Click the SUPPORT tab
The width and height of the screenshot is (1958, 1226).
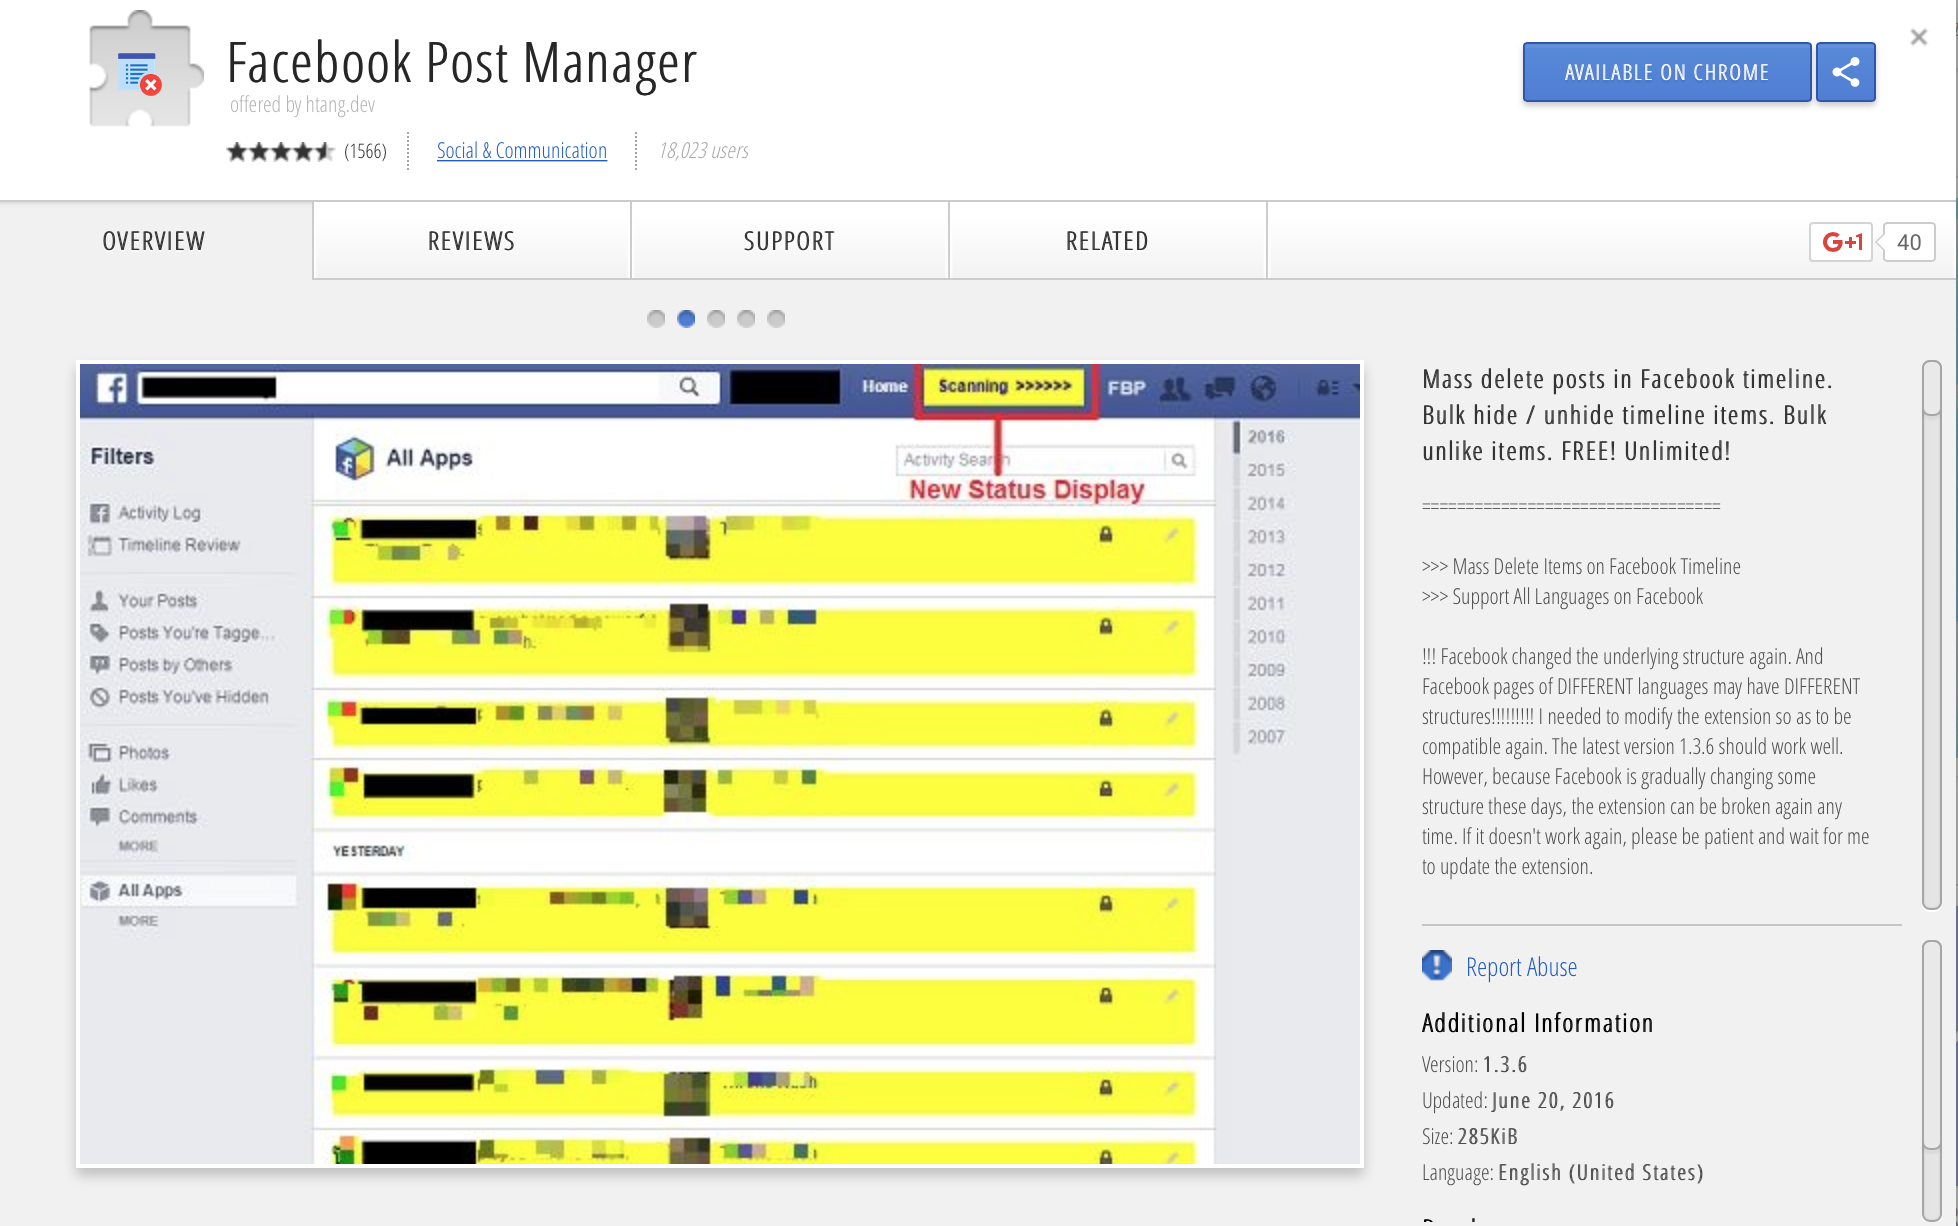coord(791,240)
